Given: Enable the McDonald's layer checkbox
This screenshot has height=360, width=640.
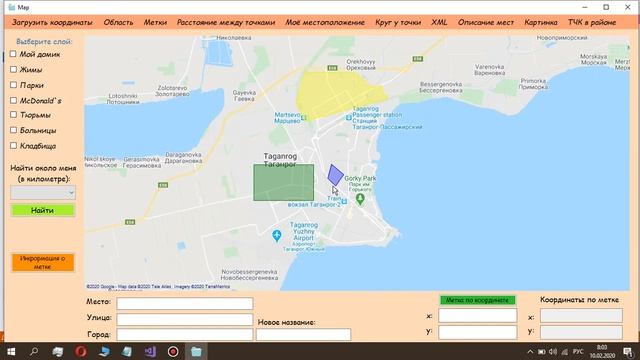Looking at the screenshot, I should click(x=13, y=100).
